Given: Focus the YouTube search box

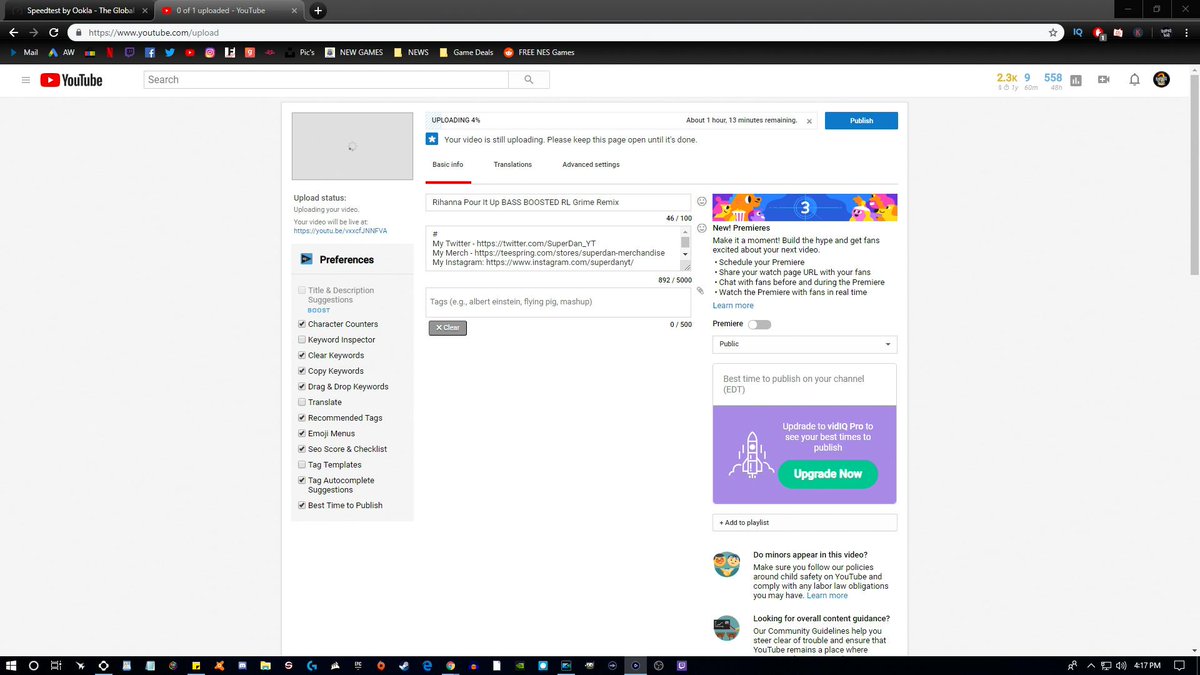Looking at the screenshot, I should coord(326,79).
